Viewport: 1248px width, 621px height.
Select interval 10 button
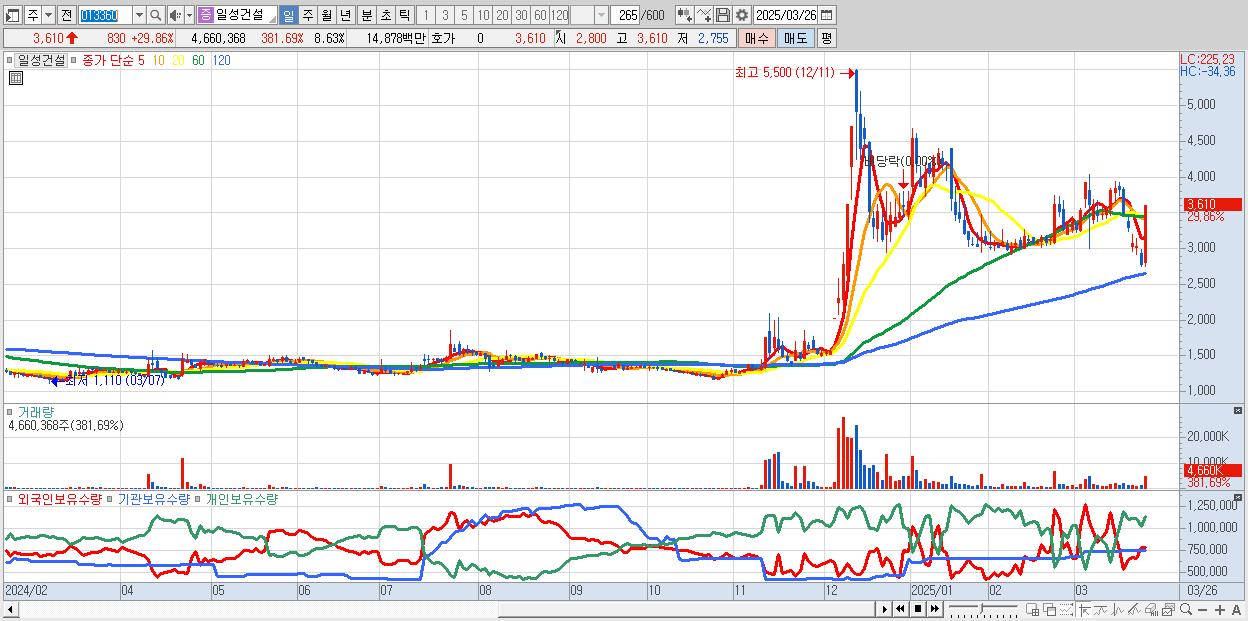[x=483, y=15]
